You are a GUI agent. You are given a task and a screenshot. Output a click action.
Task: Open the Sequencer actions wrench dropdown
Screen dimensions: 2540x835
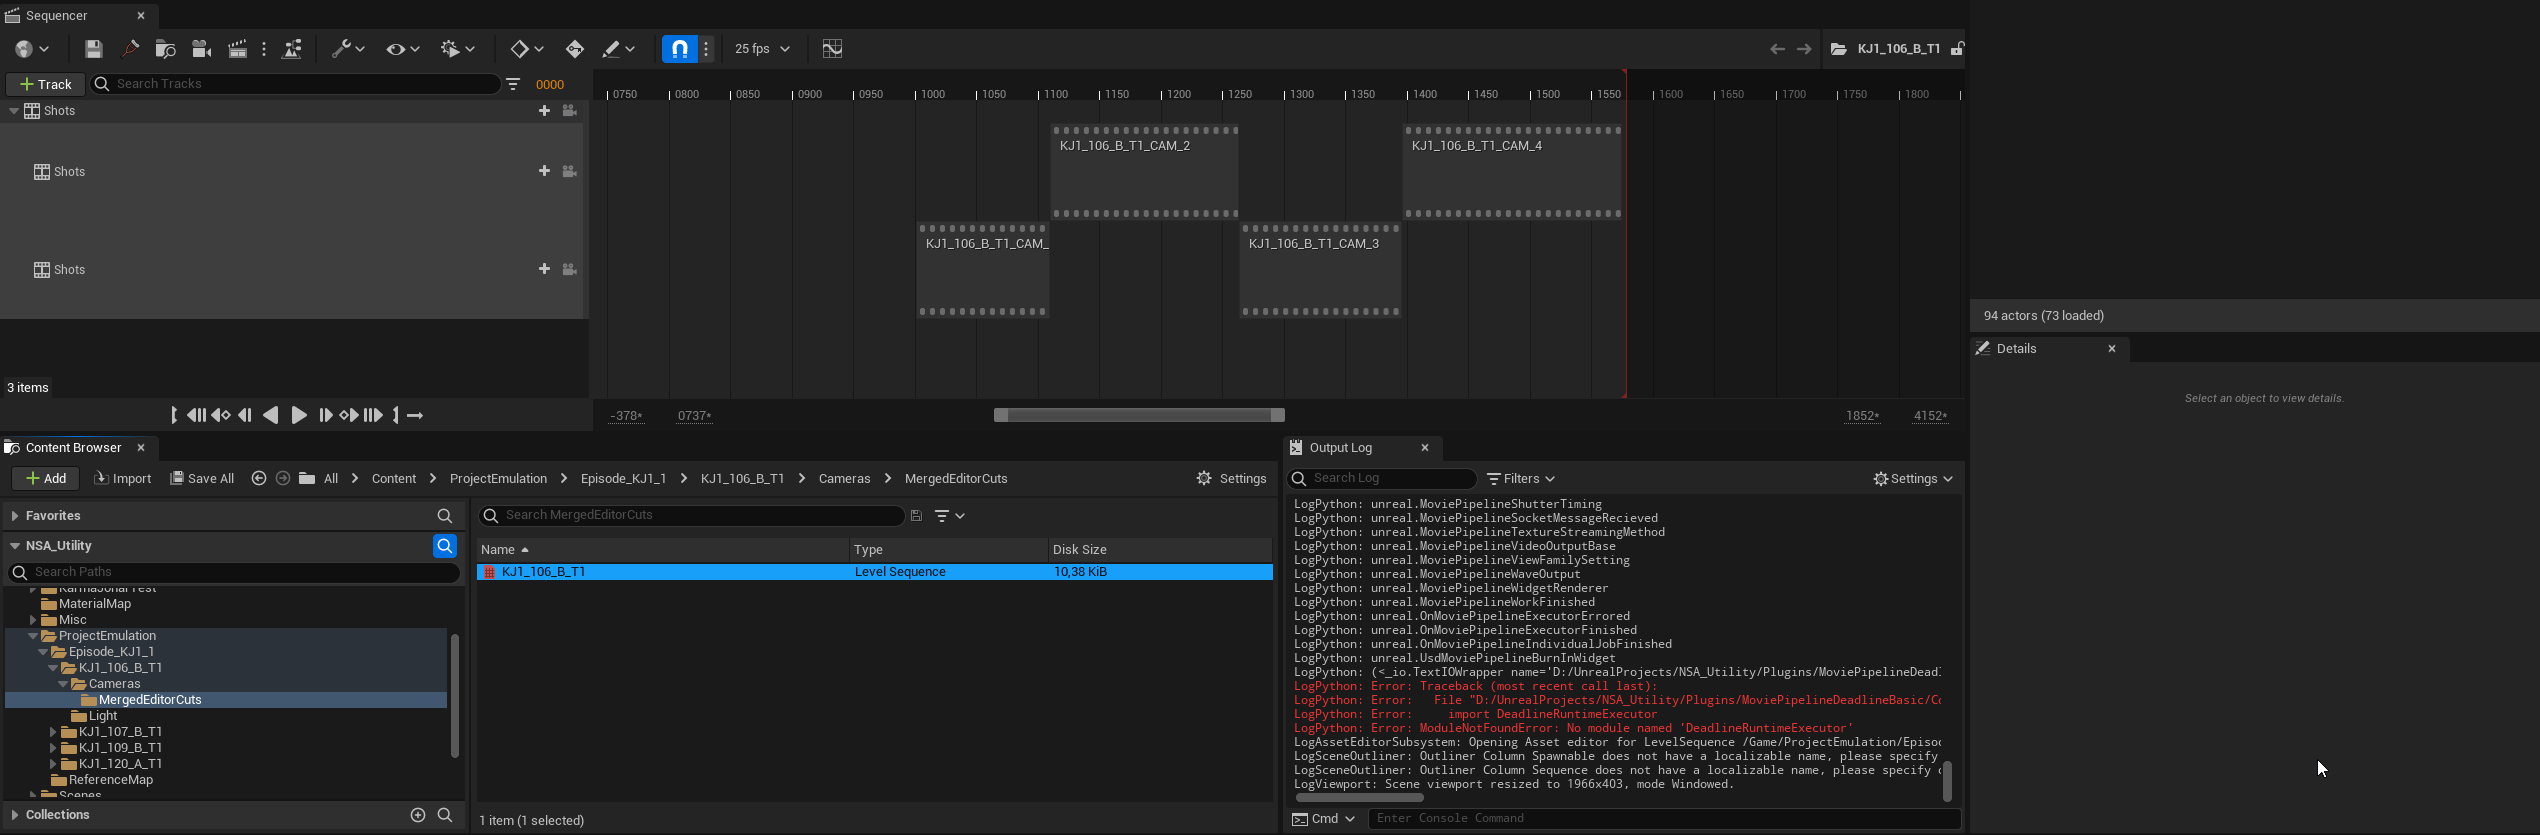pos(348,49)
